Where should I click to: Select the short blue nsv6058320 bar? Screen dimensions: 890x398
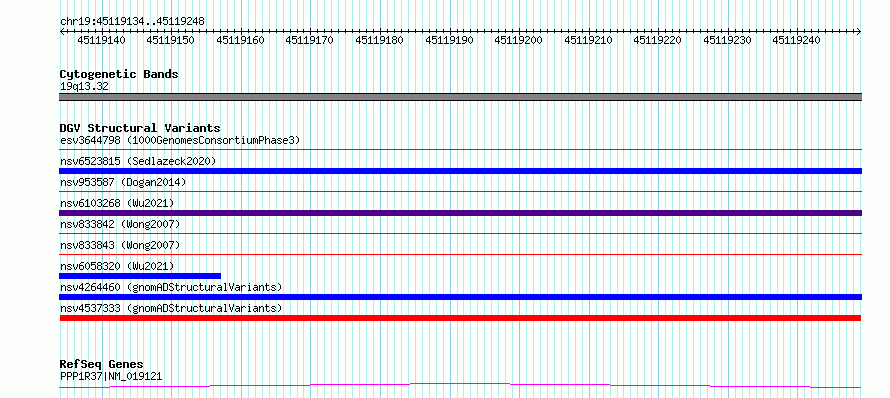140,276
